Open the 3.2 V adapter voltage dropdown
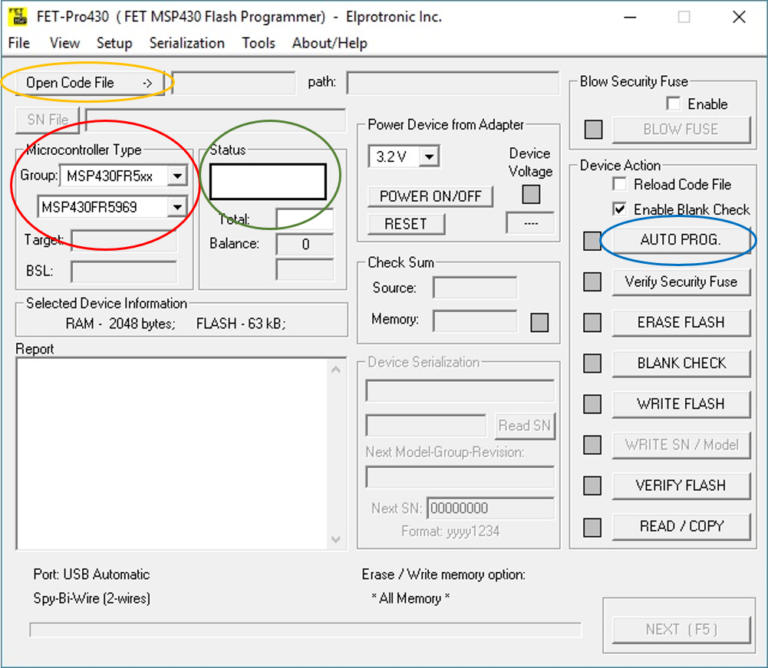Image resolution: width=768 pixels, height=668 pixels. [429, 157]
